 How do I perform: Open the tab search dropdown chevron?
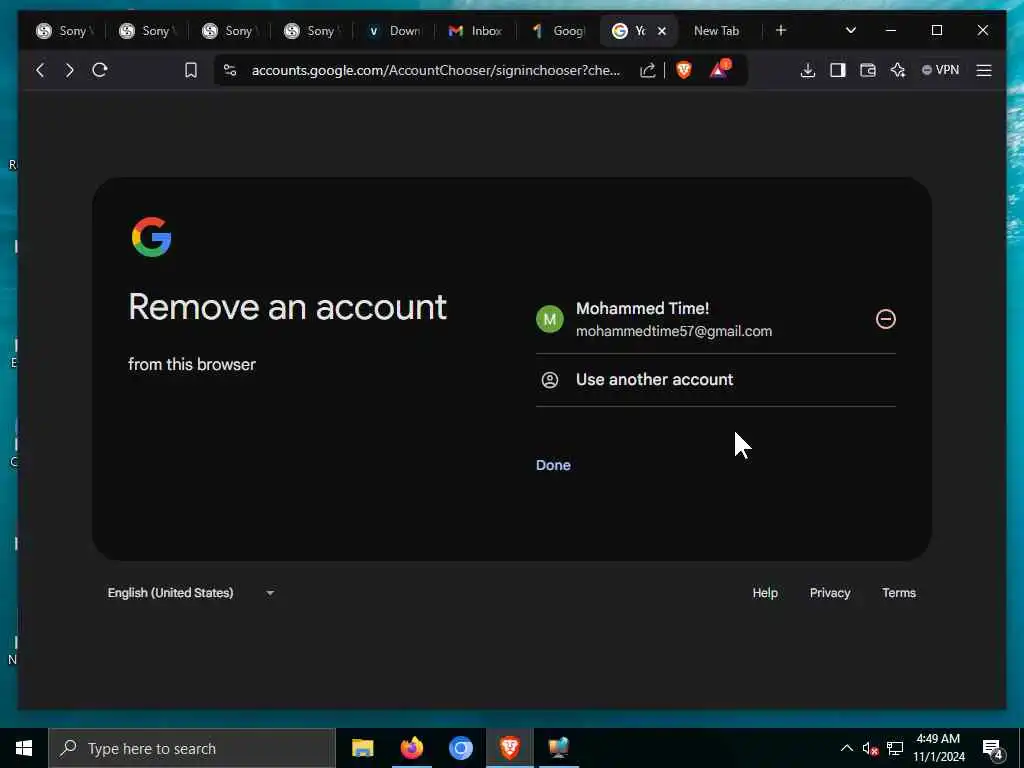coord(850,31)
